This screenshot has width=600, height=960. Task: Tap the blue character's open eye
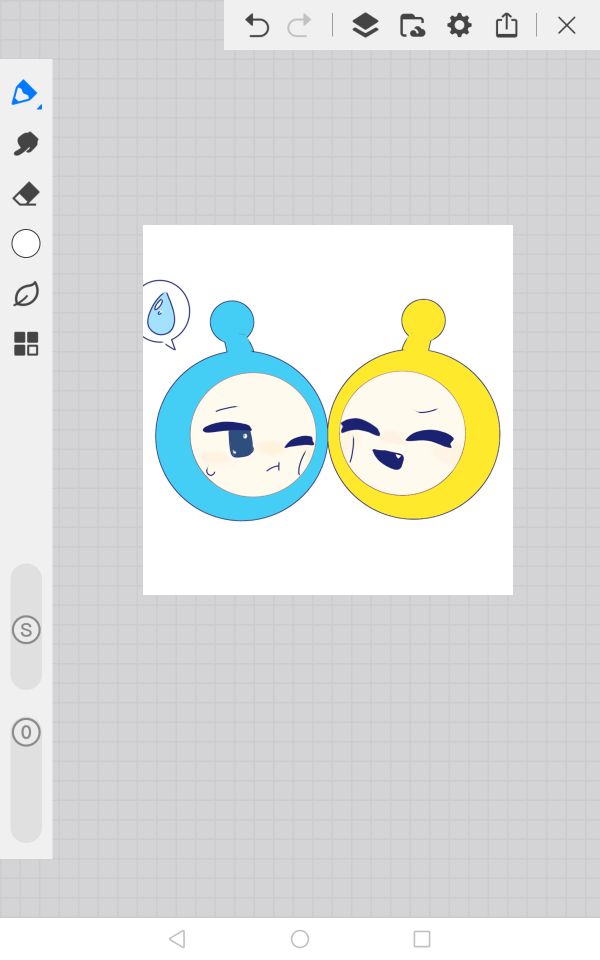point(241,443)
